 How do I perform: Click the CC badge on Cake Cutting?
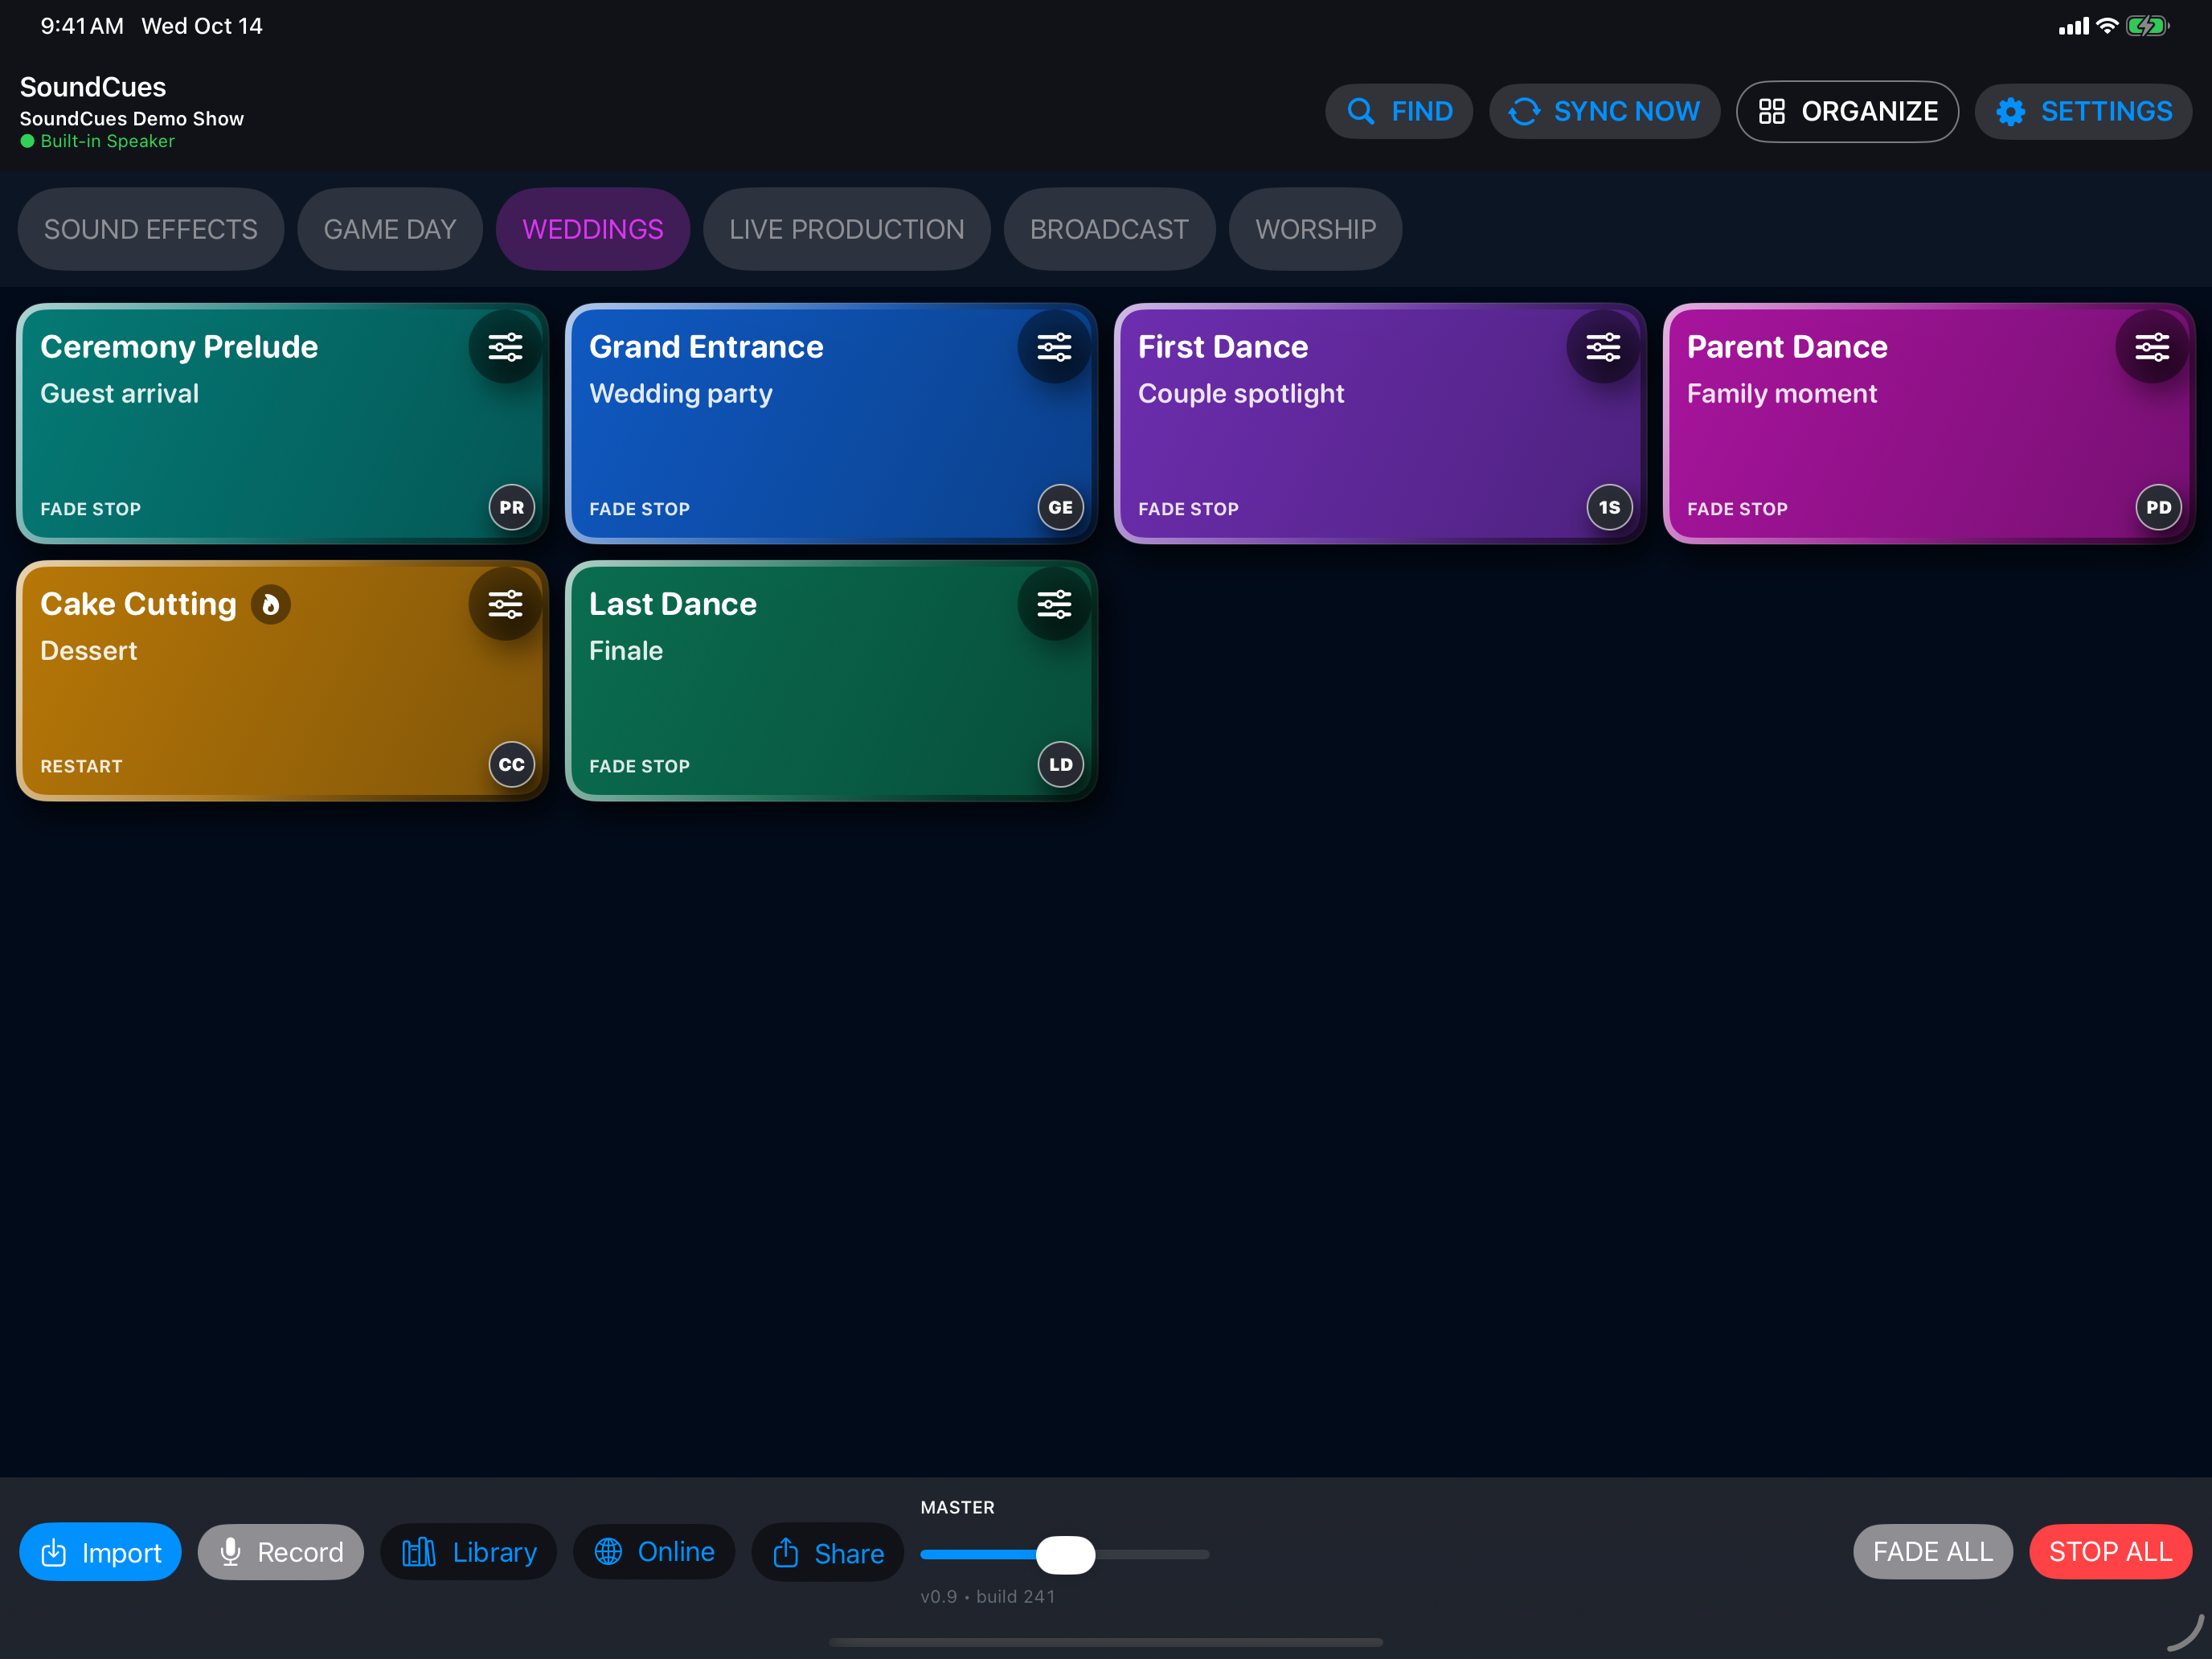pyautogui.click(x=512, y=764)
